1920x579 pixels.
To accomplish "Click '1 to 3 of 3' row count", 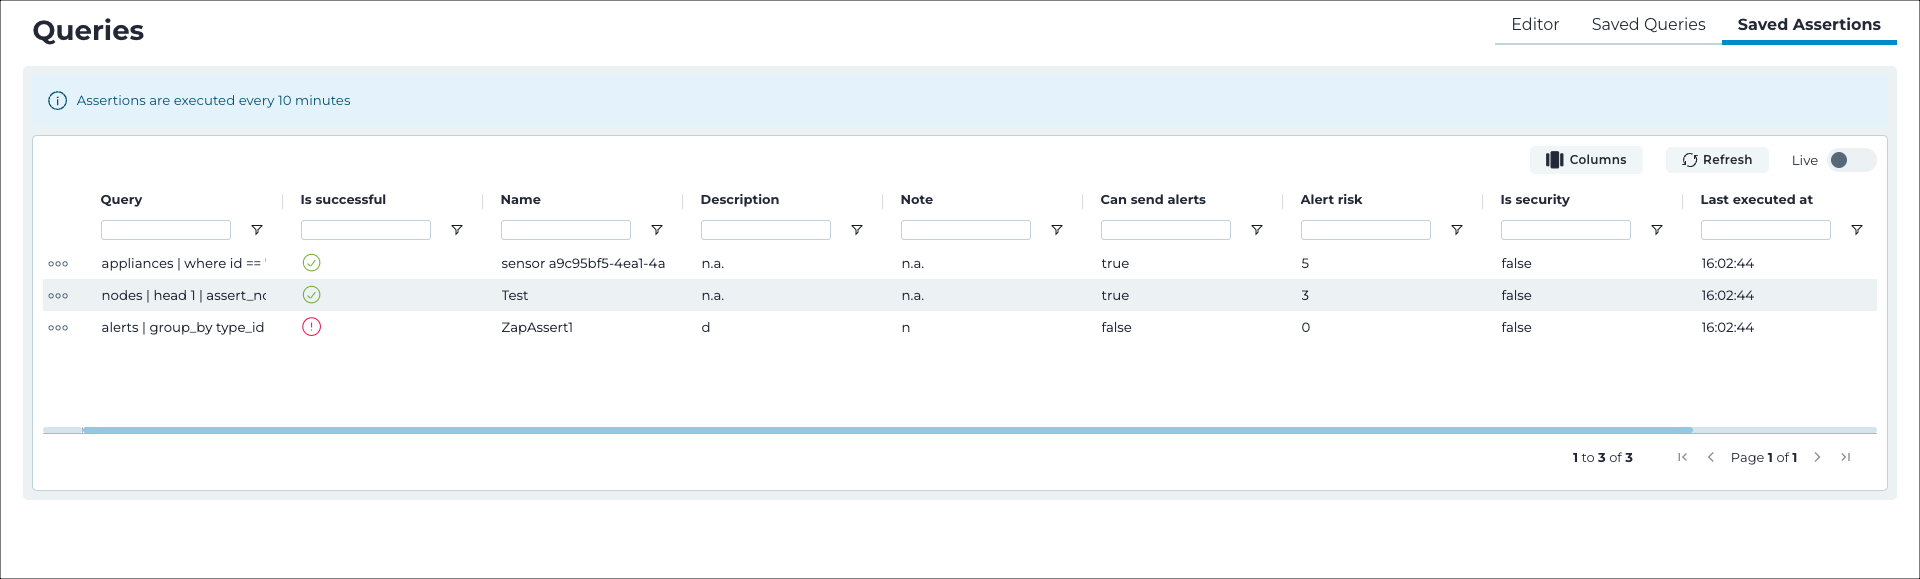I will 1602,458.
